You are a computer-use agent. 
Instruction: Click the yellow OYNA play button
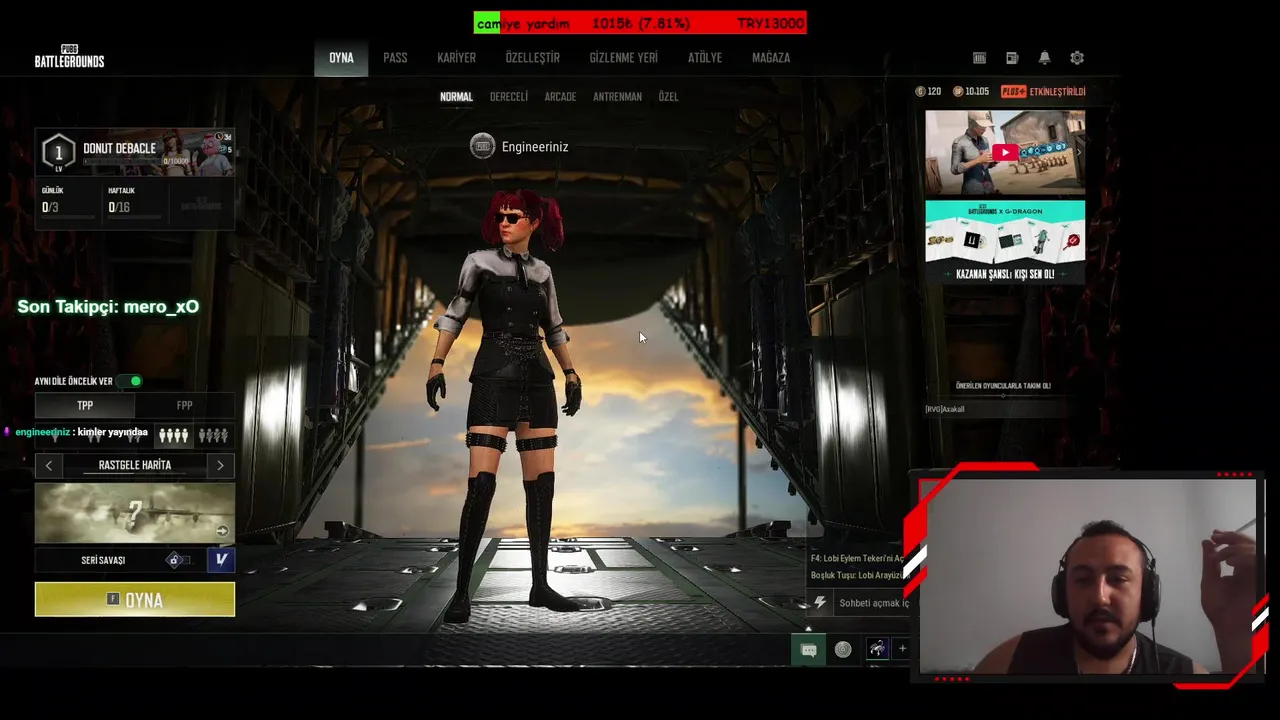coord(135,599)
